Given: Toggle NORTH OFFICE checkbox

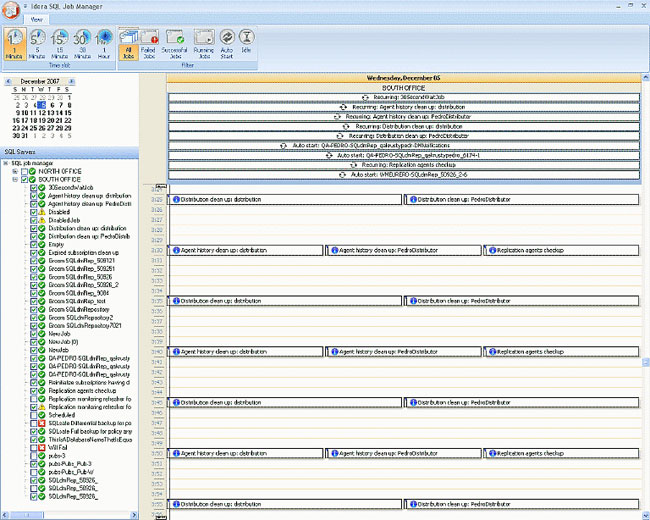Looking at the screenshot, I should coord(24,171).
